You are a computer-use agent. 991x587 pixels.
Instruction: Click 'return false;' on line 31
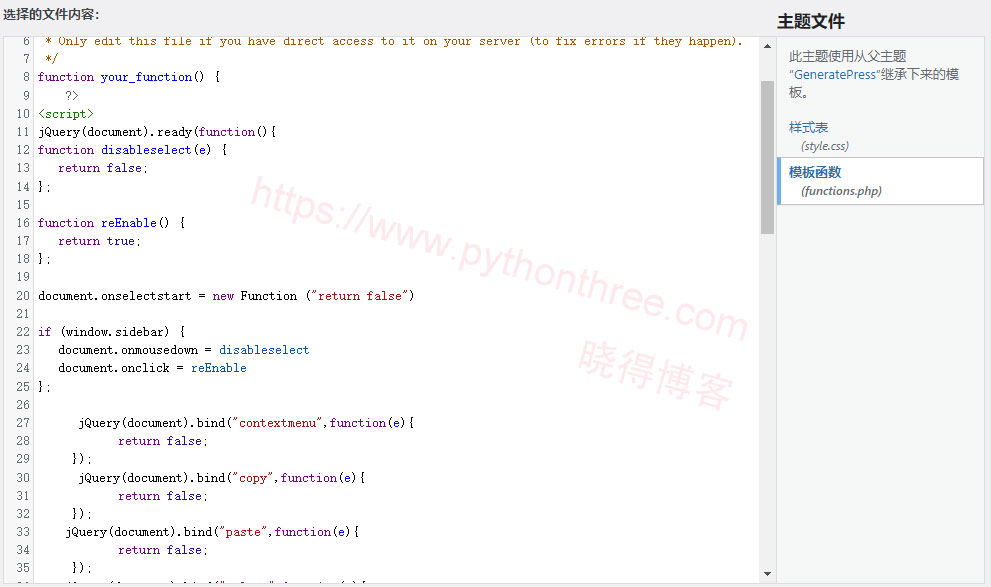(x=162, y=496)
